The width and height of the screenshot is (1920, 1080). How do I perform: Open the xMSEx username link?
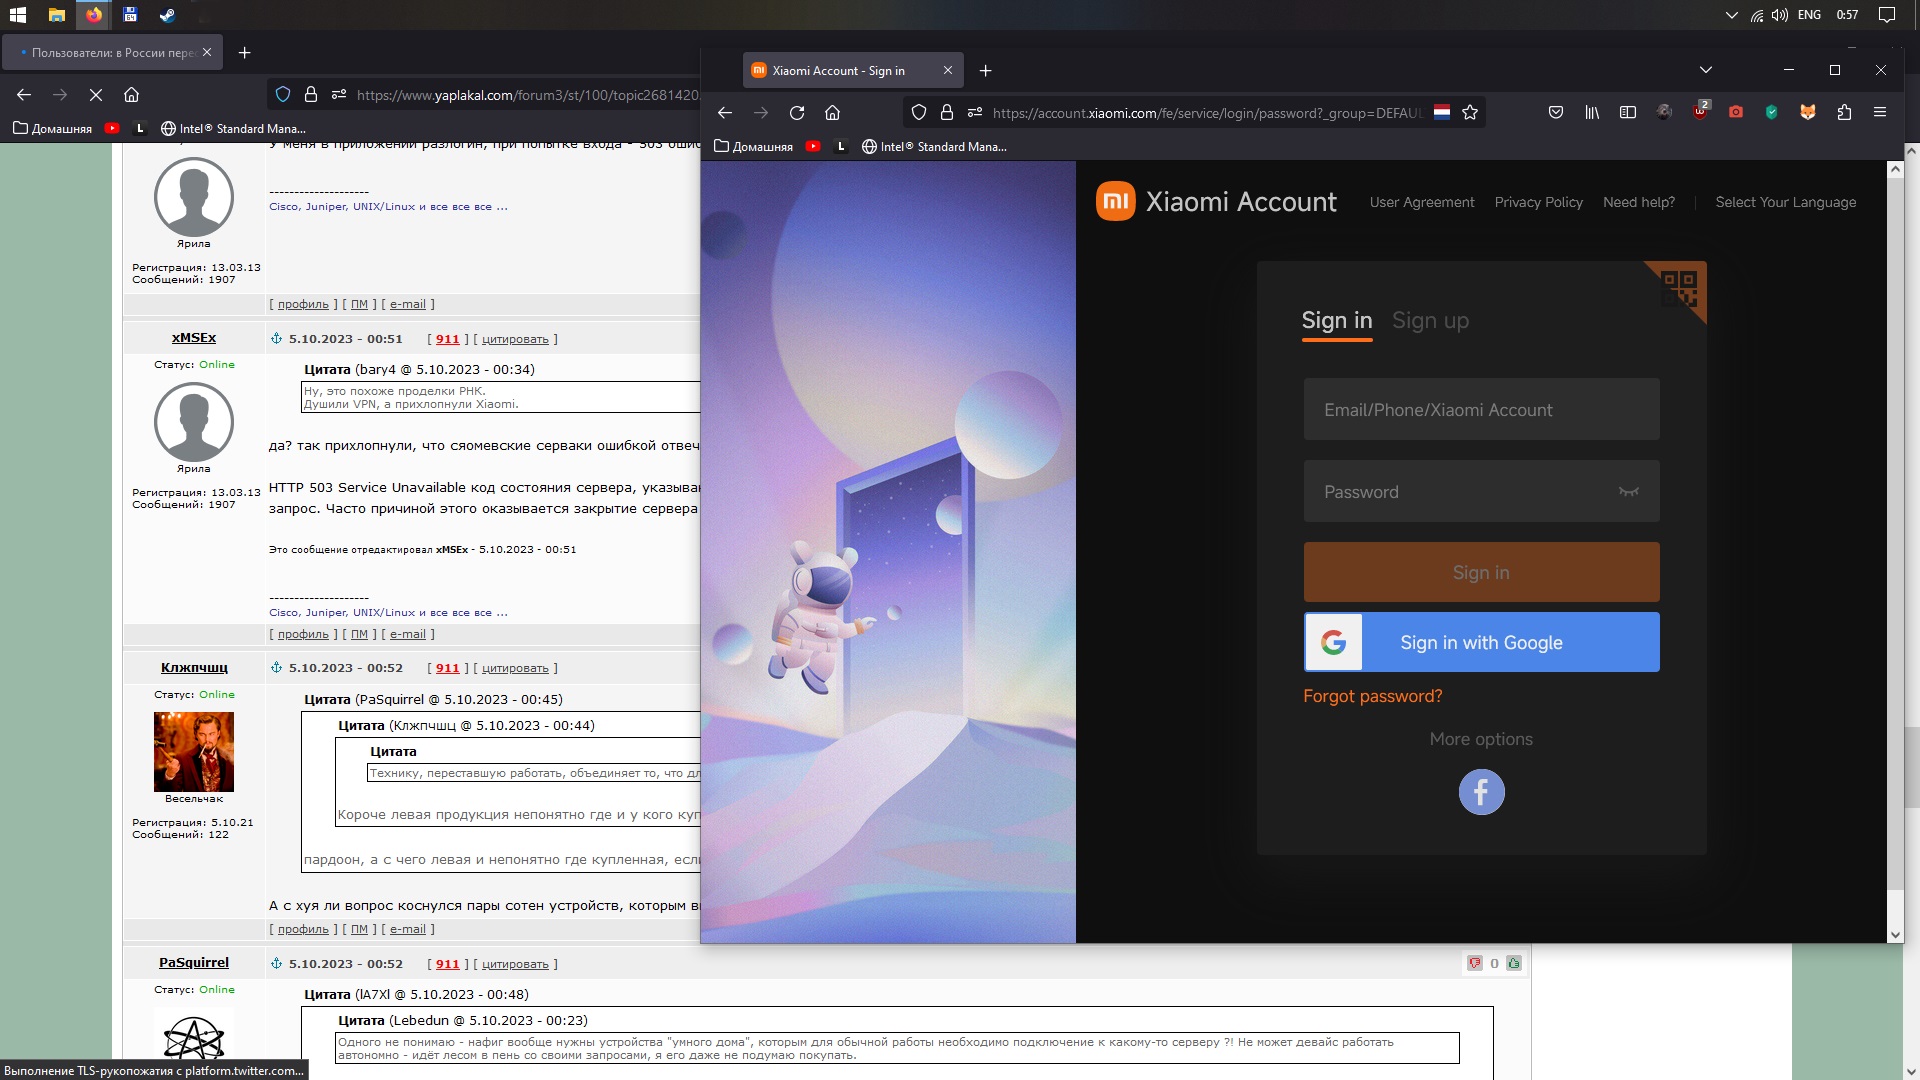(x=193, y=338)
